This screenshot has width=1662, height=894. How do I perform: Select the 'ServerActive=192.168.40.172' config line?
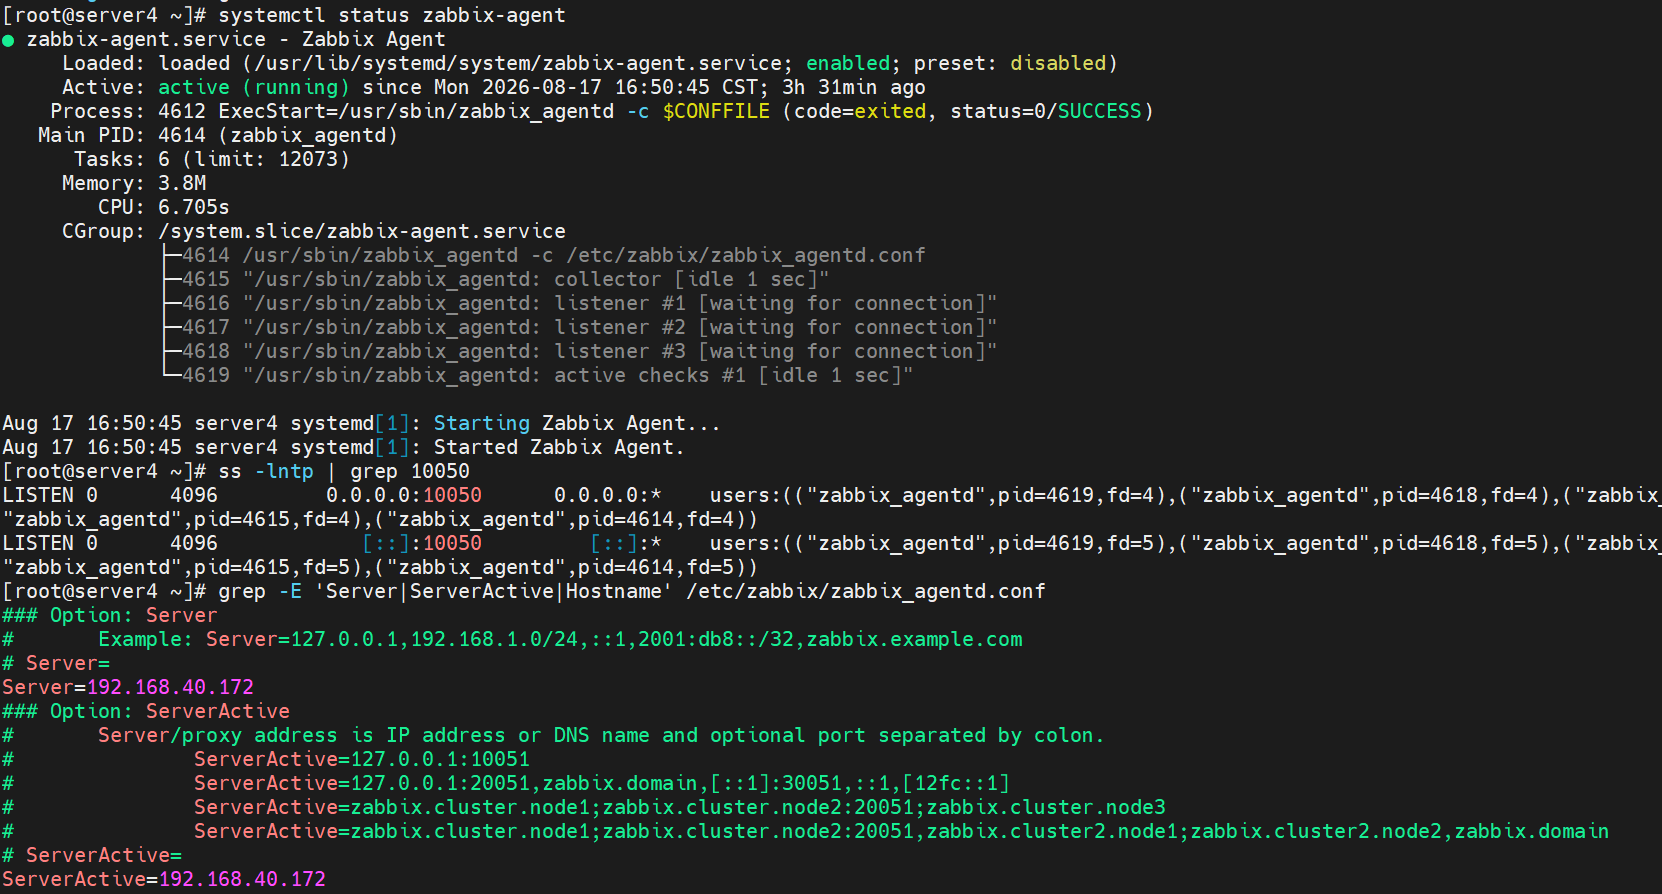(x=164, y=879)
